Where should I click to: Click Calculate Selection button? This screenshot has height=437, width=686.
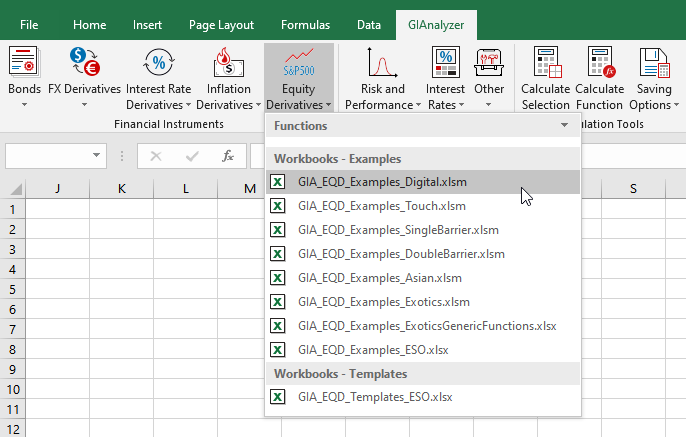click(546, 77)
